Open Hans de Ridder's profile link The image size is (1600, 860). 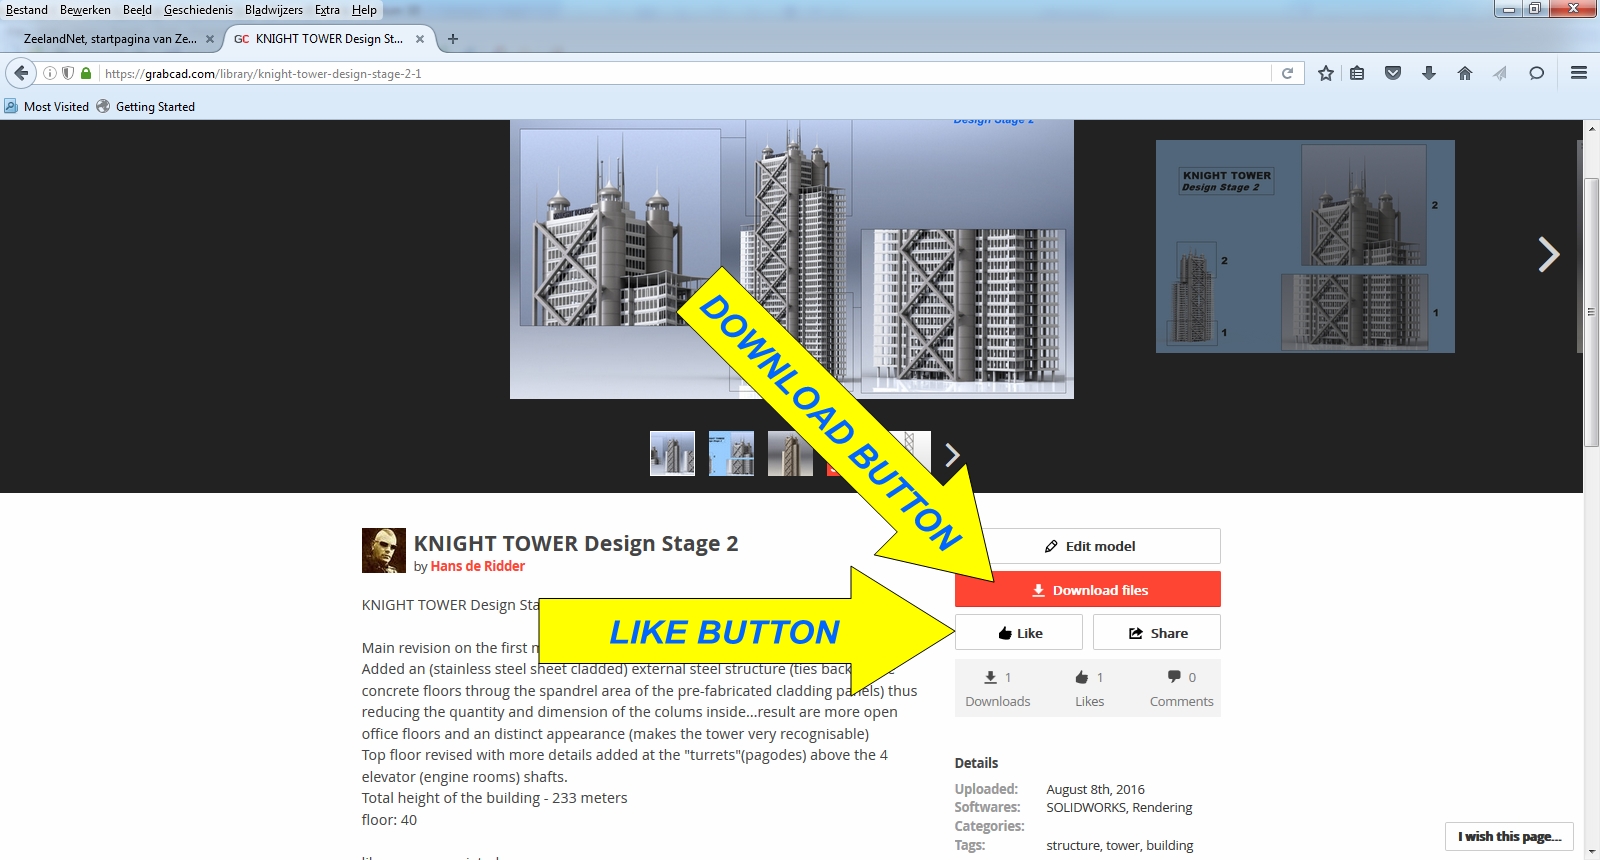(x=478, y=566)
